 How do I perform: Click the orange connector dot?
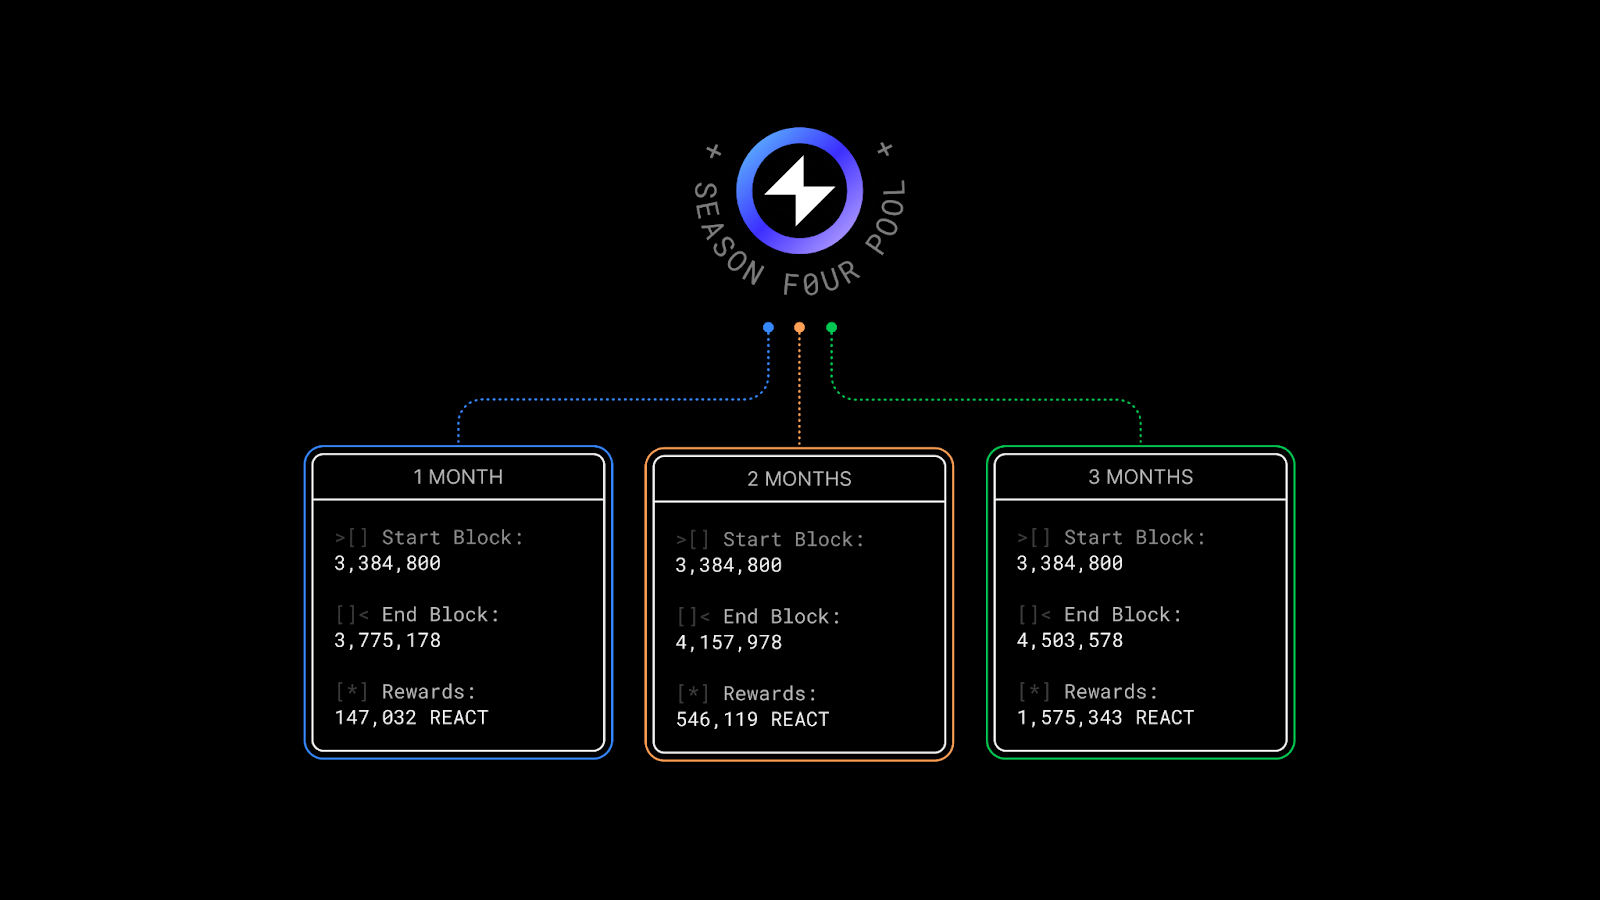pyautogui.click(x=799, y=328)
